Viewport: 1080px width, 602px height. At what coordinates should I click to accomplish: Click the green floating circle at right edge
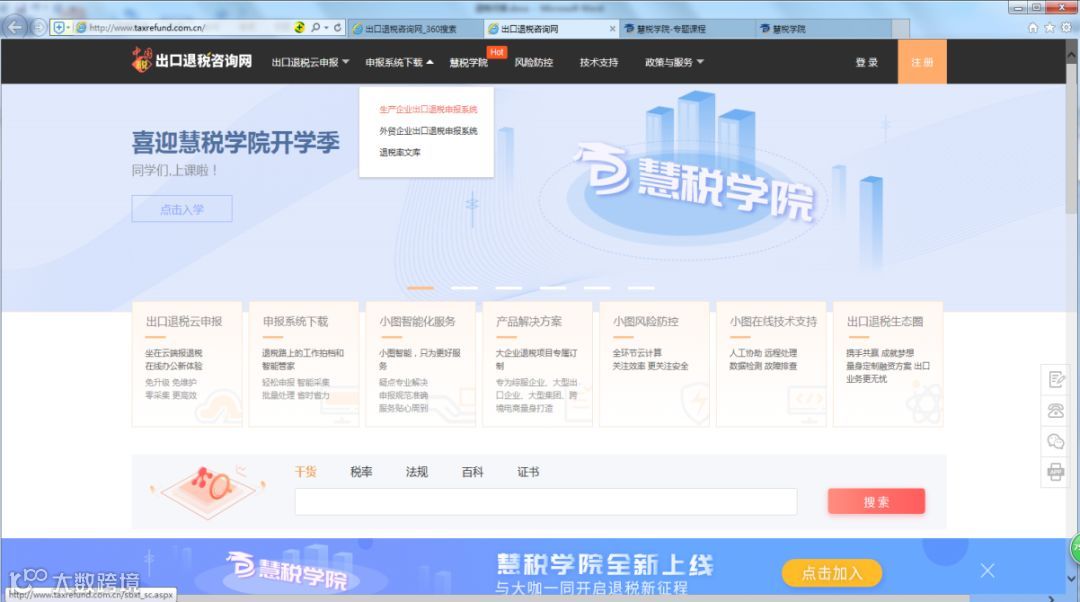pyautogui.click(x=1075, y=549)
